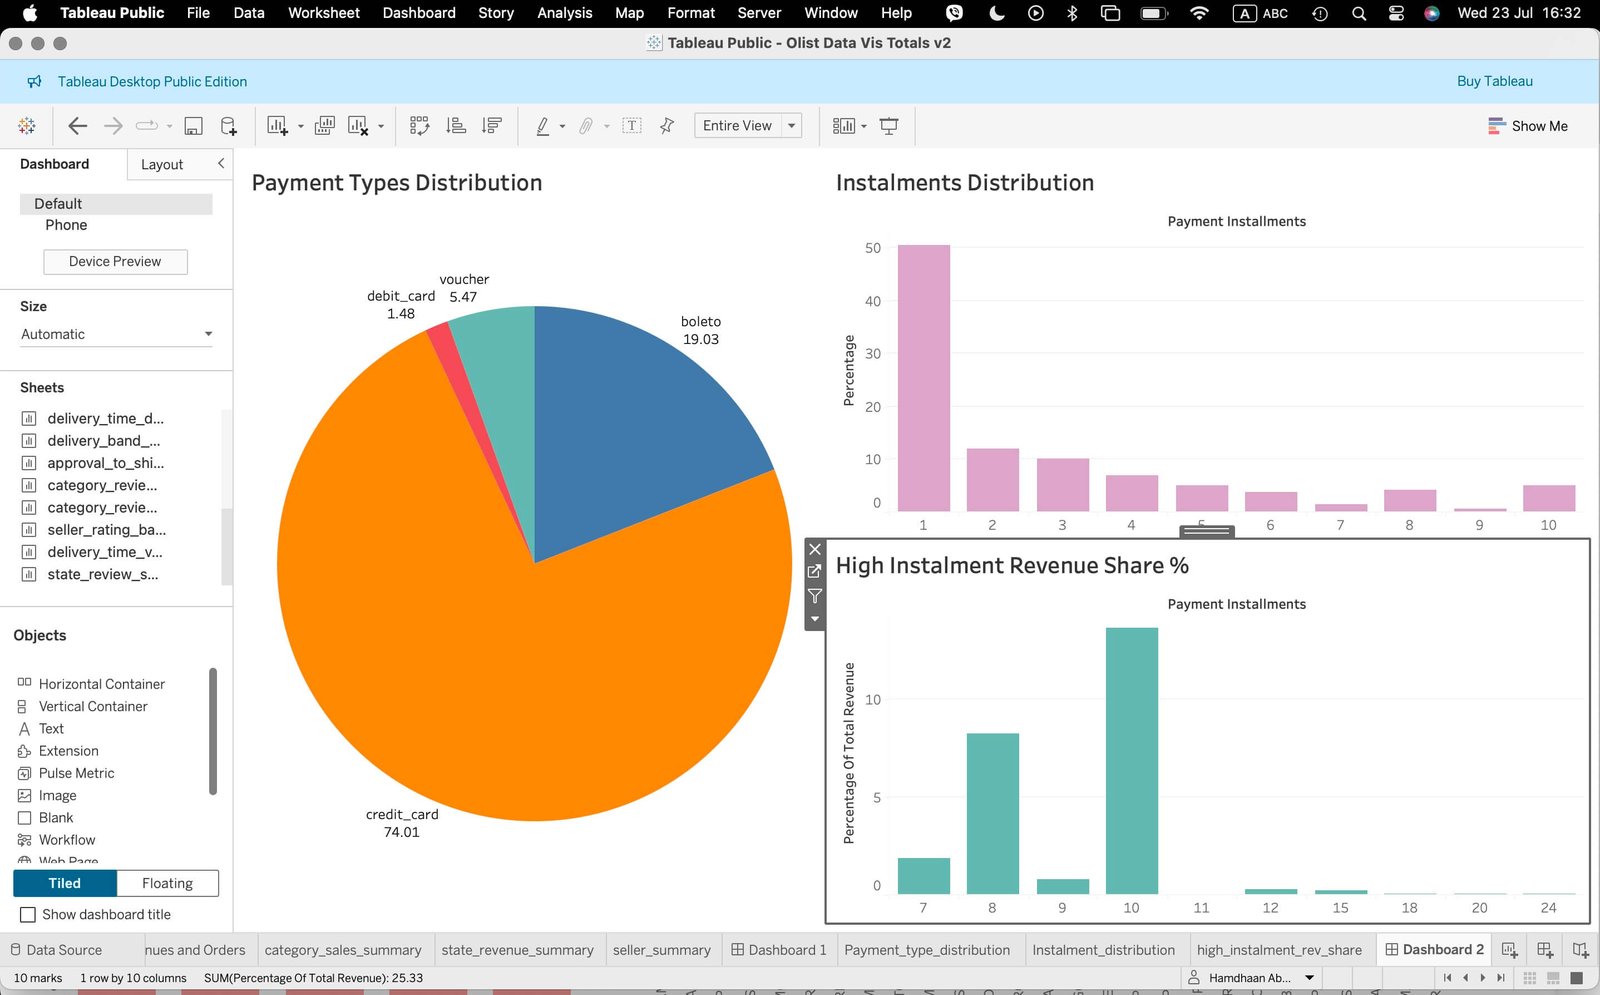Screen dimensions: 1600x995
Task: Click the Add new data source icon
Action: [229, 126]
